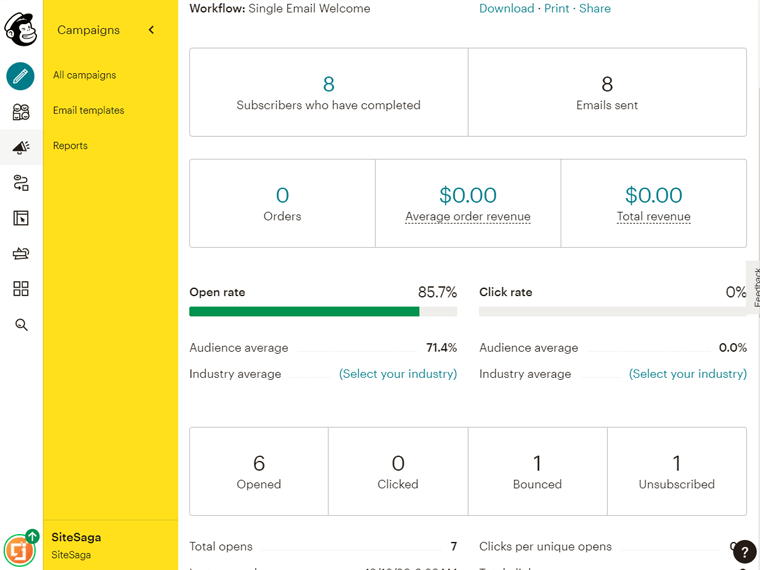Click the Total opens row

(323, 546)
